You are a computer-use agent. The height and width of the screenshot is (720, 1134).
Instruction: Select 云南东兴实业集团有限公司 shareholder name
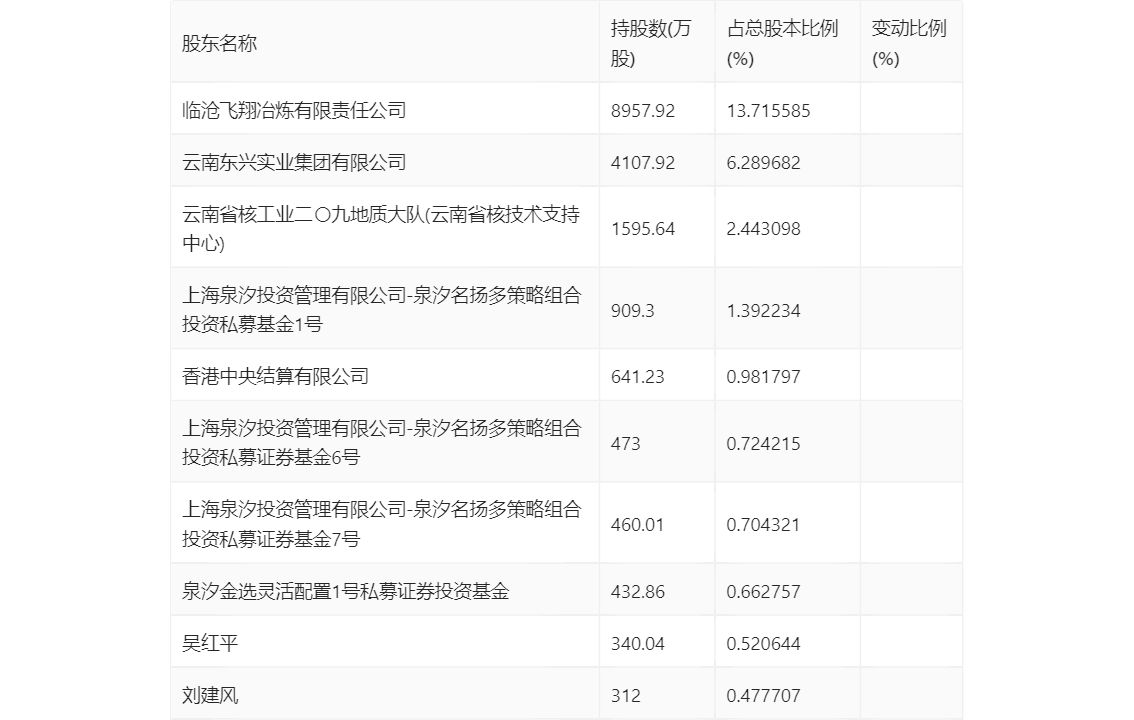pyautogui.click(x=294, y=162)
